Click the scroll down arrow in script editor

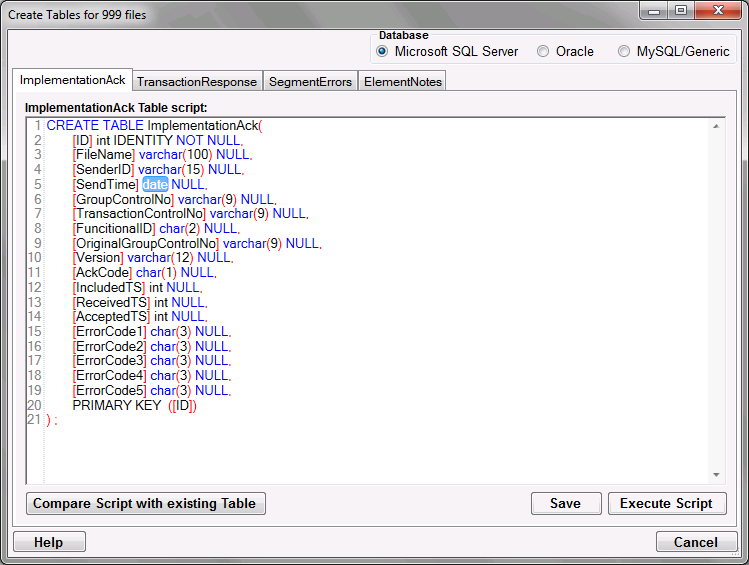click(x=717, y=474)
